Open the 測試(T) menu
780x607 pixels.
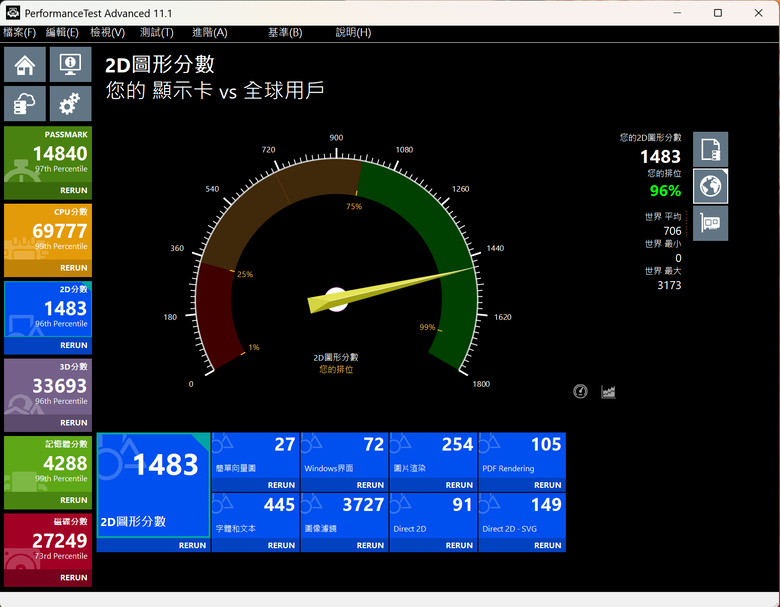click(157, 33)
